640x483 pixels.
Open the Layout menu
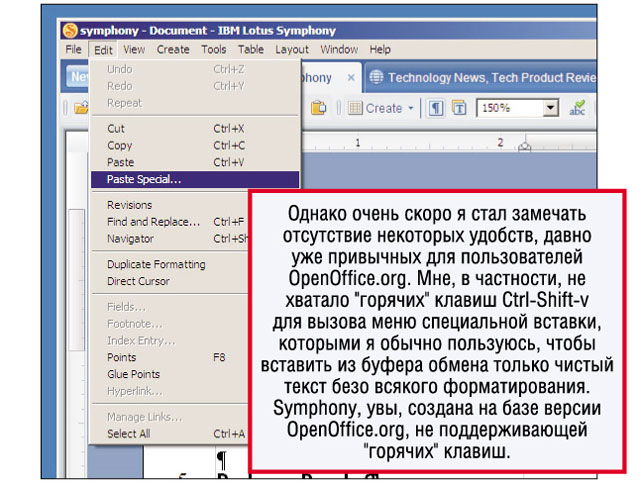click(292, 50)
